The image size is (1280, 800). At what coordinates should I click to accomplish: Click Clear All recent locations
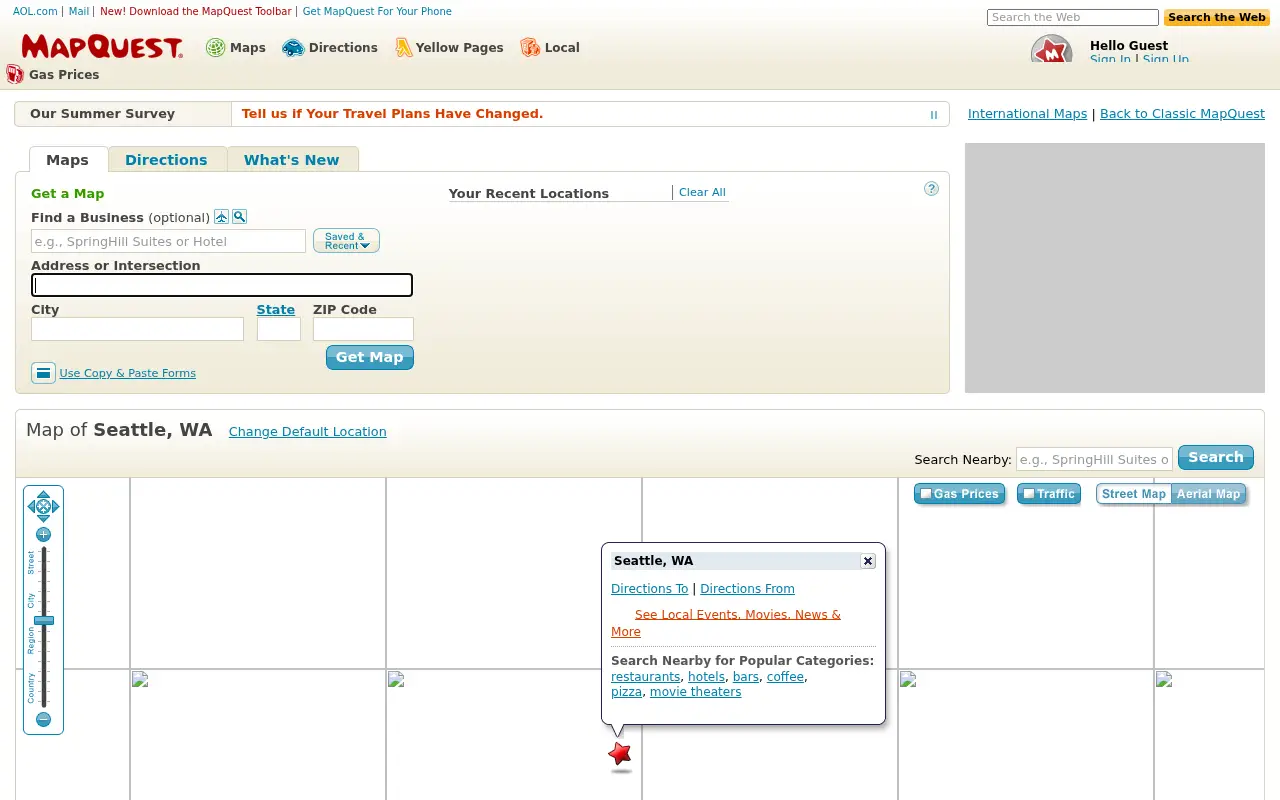click(x=702, y=192)
